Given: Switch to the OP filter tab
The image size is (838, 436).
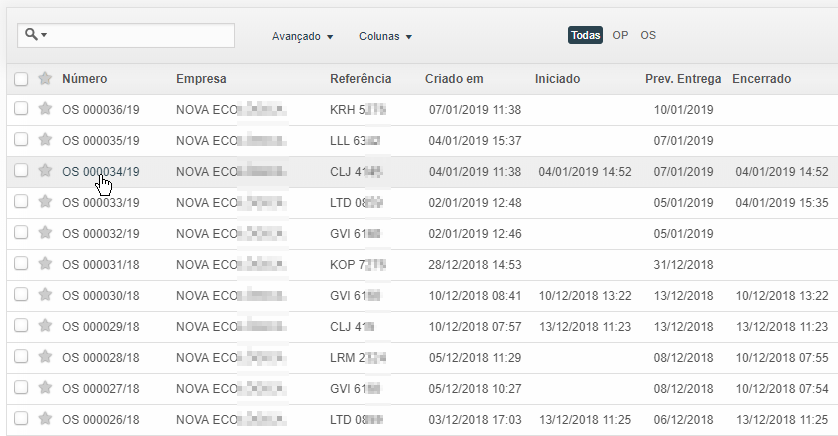Looking at the screenshot, I should [620, 35].
